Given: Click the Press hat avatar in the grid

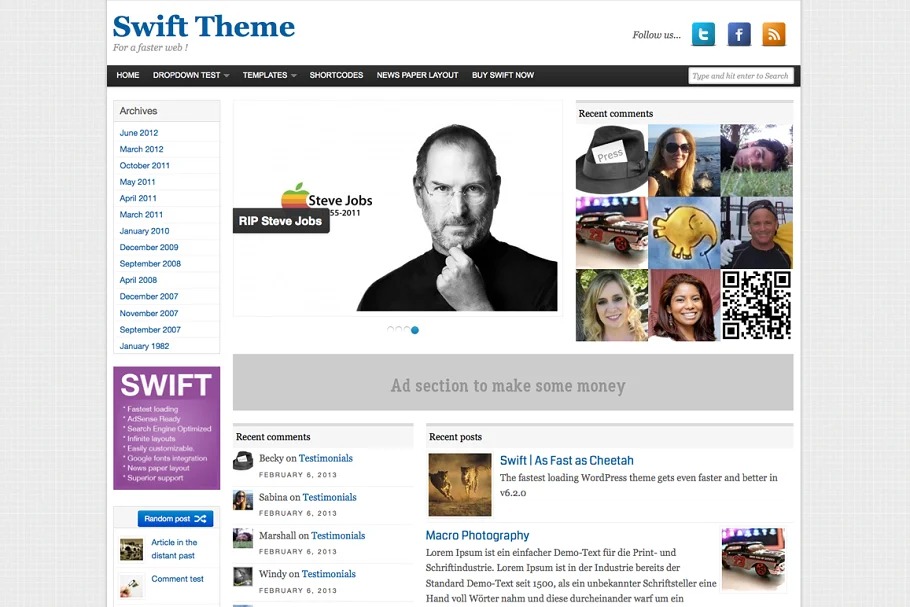Looking at the screenshot, I should [612, 160].
